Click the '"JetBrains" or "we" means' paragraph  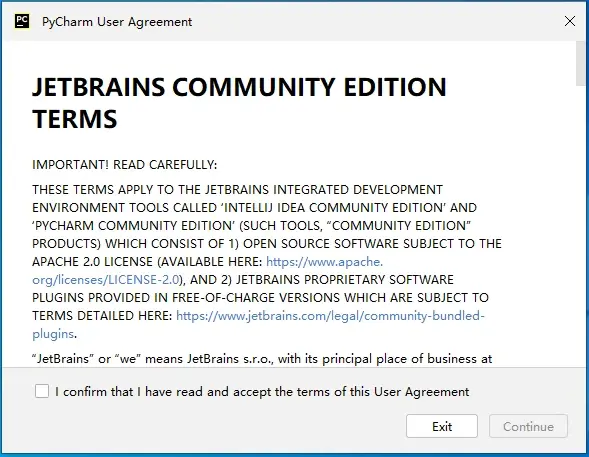coord(262,359)
